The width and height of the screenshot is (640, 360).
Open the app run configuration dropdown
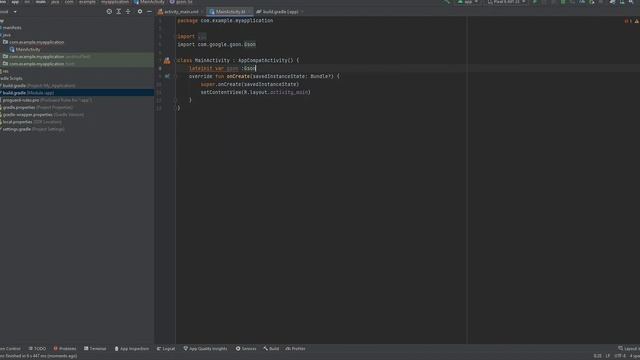tap(468, 2)
